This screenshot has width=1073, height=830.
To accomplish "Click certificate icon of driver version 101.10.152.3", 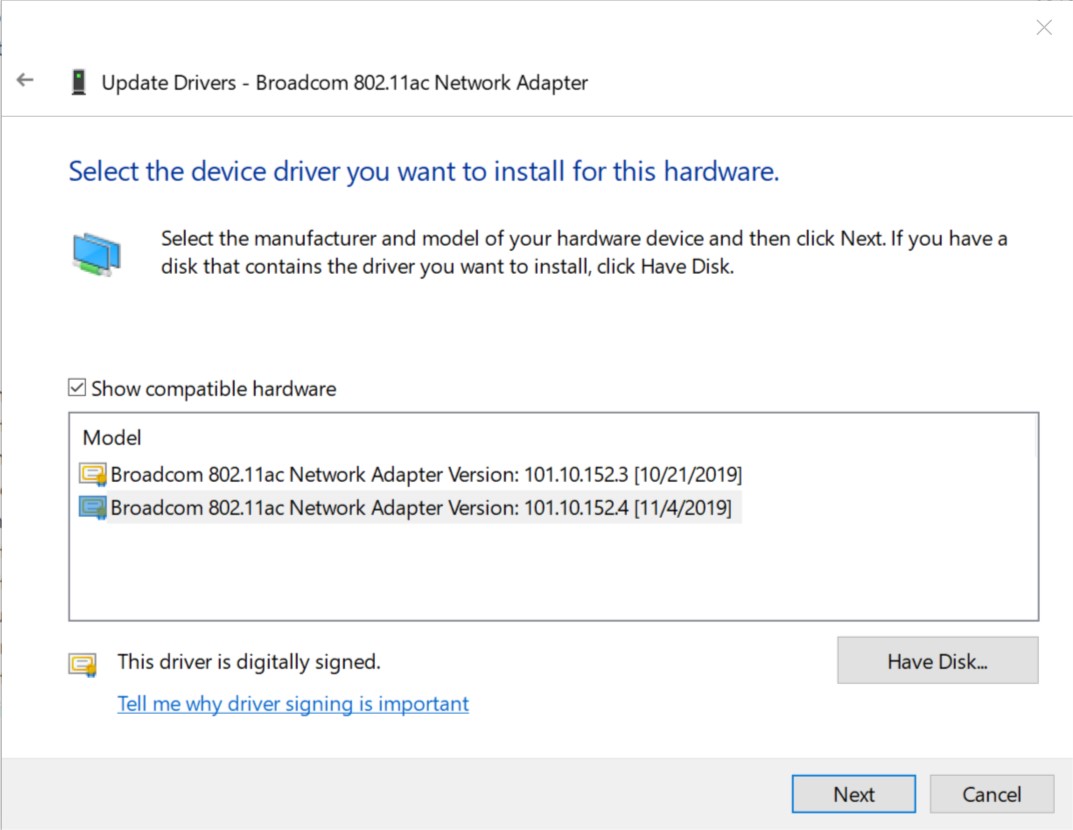I will point(92,474).
